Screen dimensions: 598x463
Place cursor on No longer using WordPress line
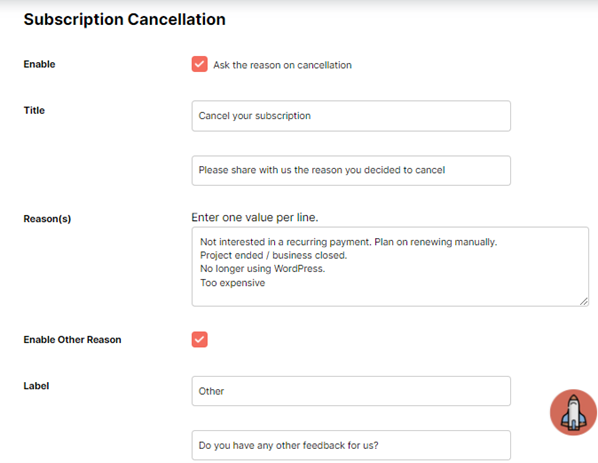[262, 269]
